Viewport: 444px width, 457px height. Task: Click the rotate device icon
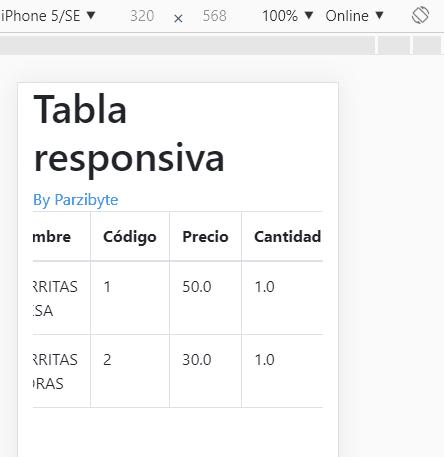pyautogui.click(x=420, y=16)
